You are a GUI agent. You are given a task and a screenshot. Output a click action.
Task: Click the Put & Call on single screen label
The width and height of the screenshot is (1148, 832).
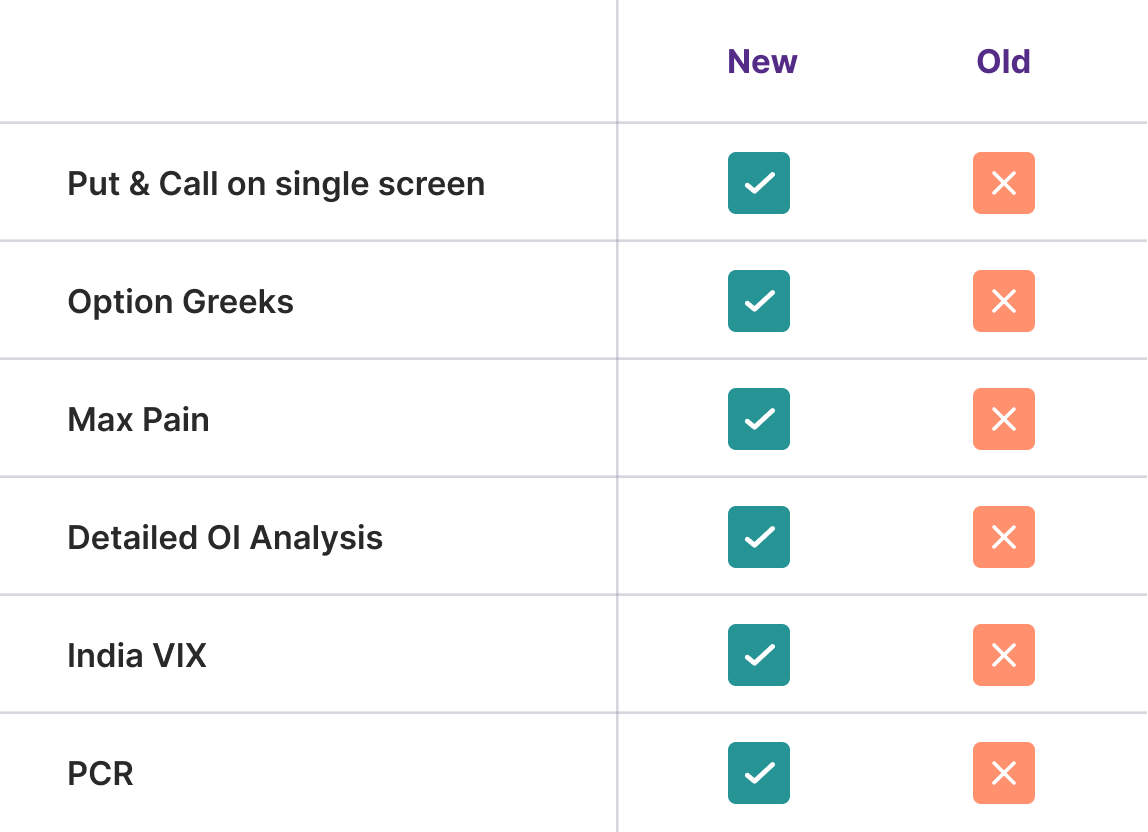coord(276,185)
